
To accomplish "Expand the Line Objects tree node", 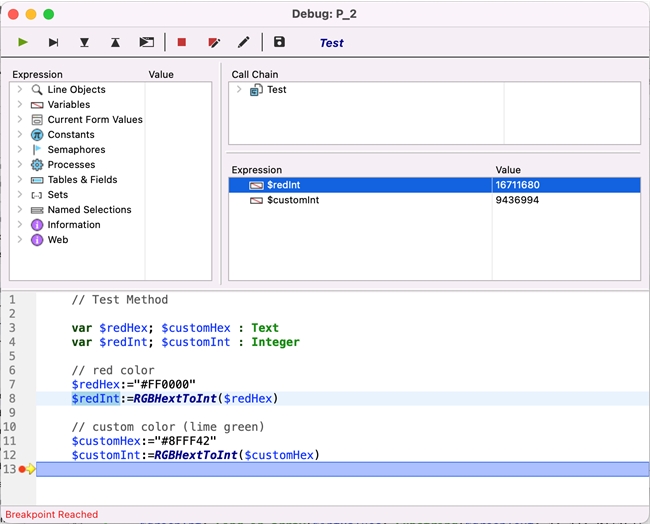I will (x=20, y=90).
